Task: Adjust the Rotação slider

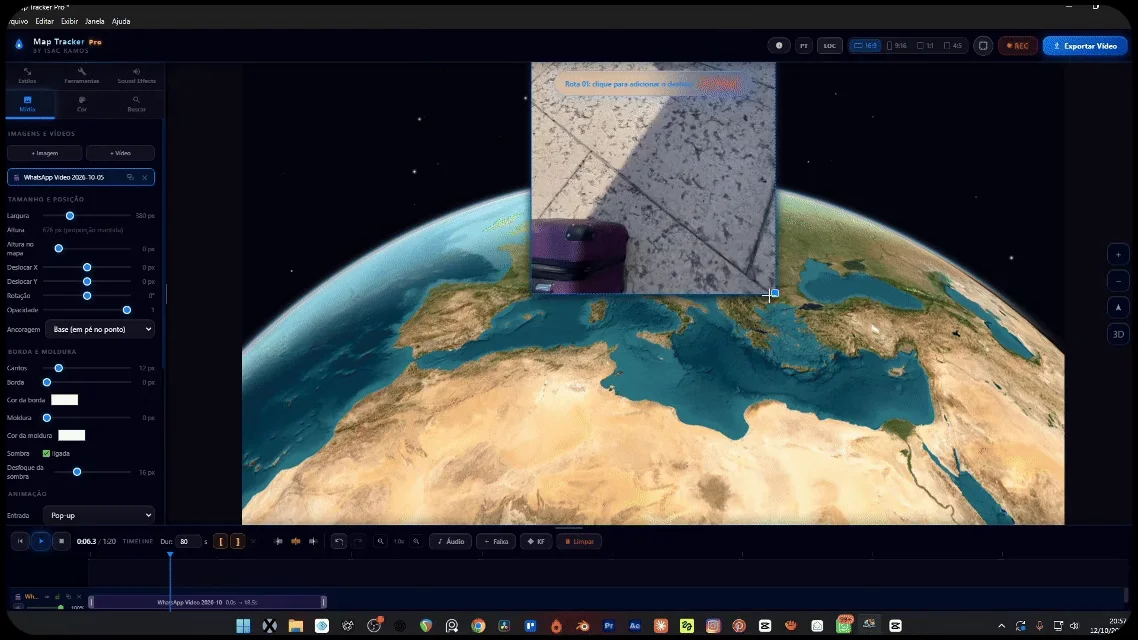Action: pyautogui.click(x=87, y=295)
